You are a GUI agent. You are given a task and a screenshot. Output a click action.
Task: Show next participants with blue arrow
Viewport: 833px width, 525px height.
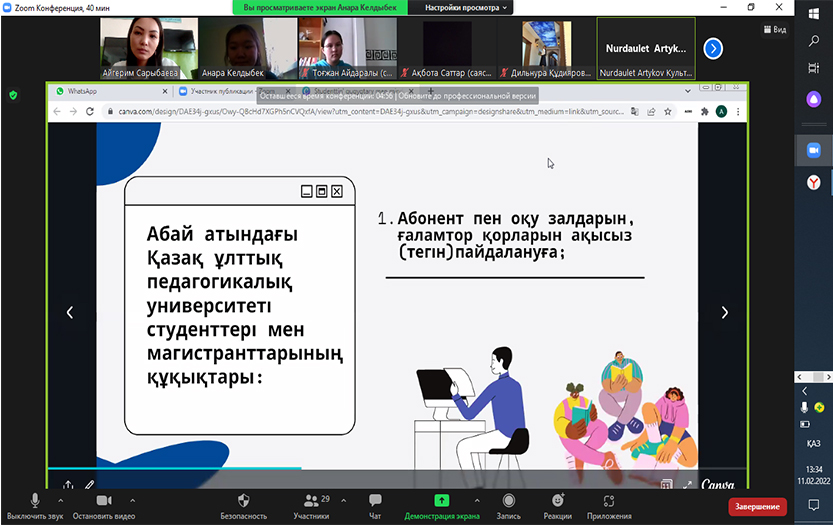[712, 47]
